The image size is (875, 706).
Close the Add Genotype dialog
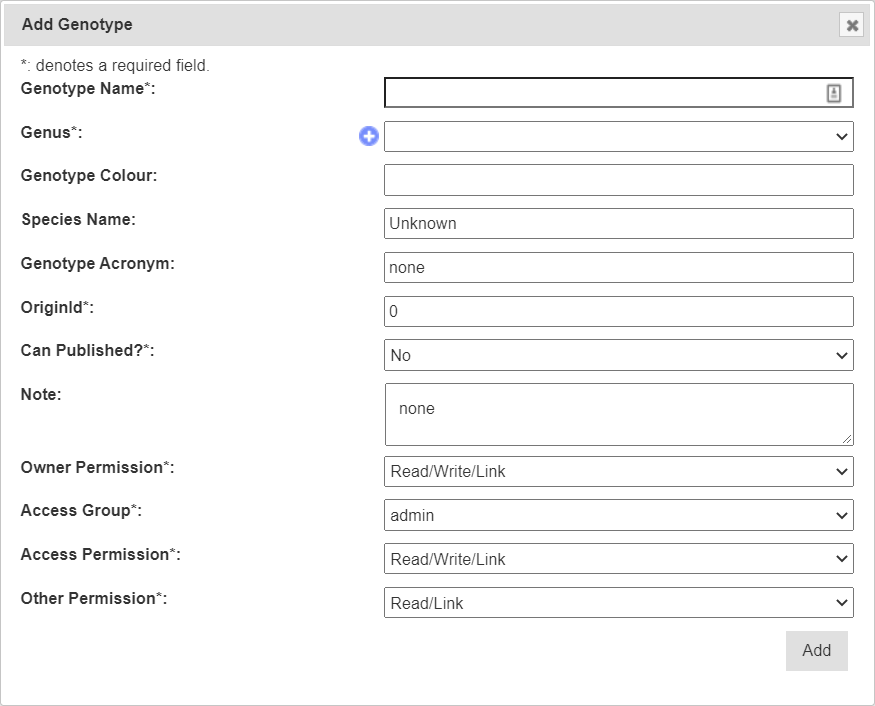click(x=852, y=25)
